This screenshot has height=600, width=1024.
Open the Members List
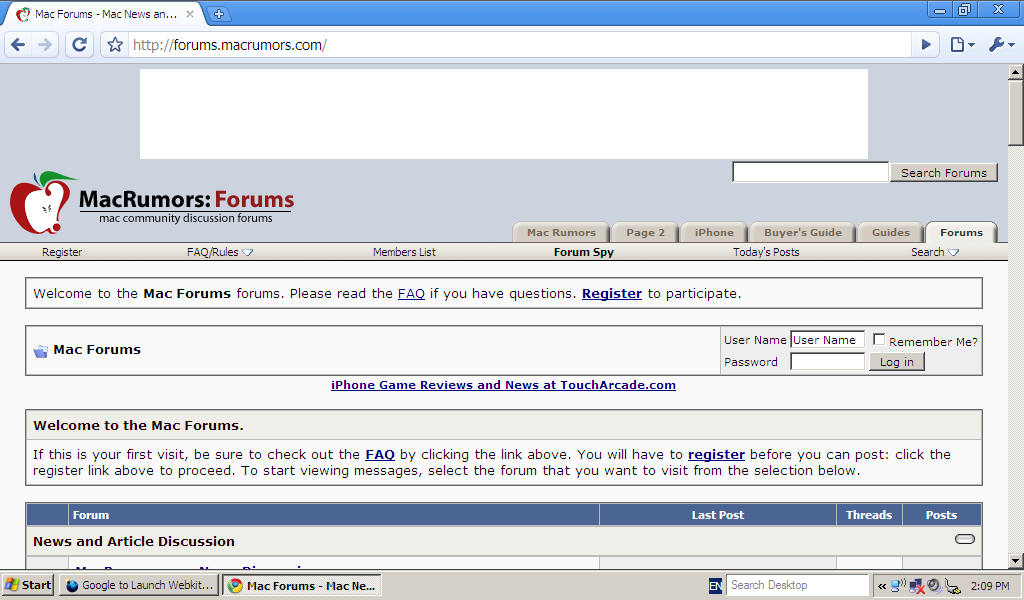pos(404,252)
